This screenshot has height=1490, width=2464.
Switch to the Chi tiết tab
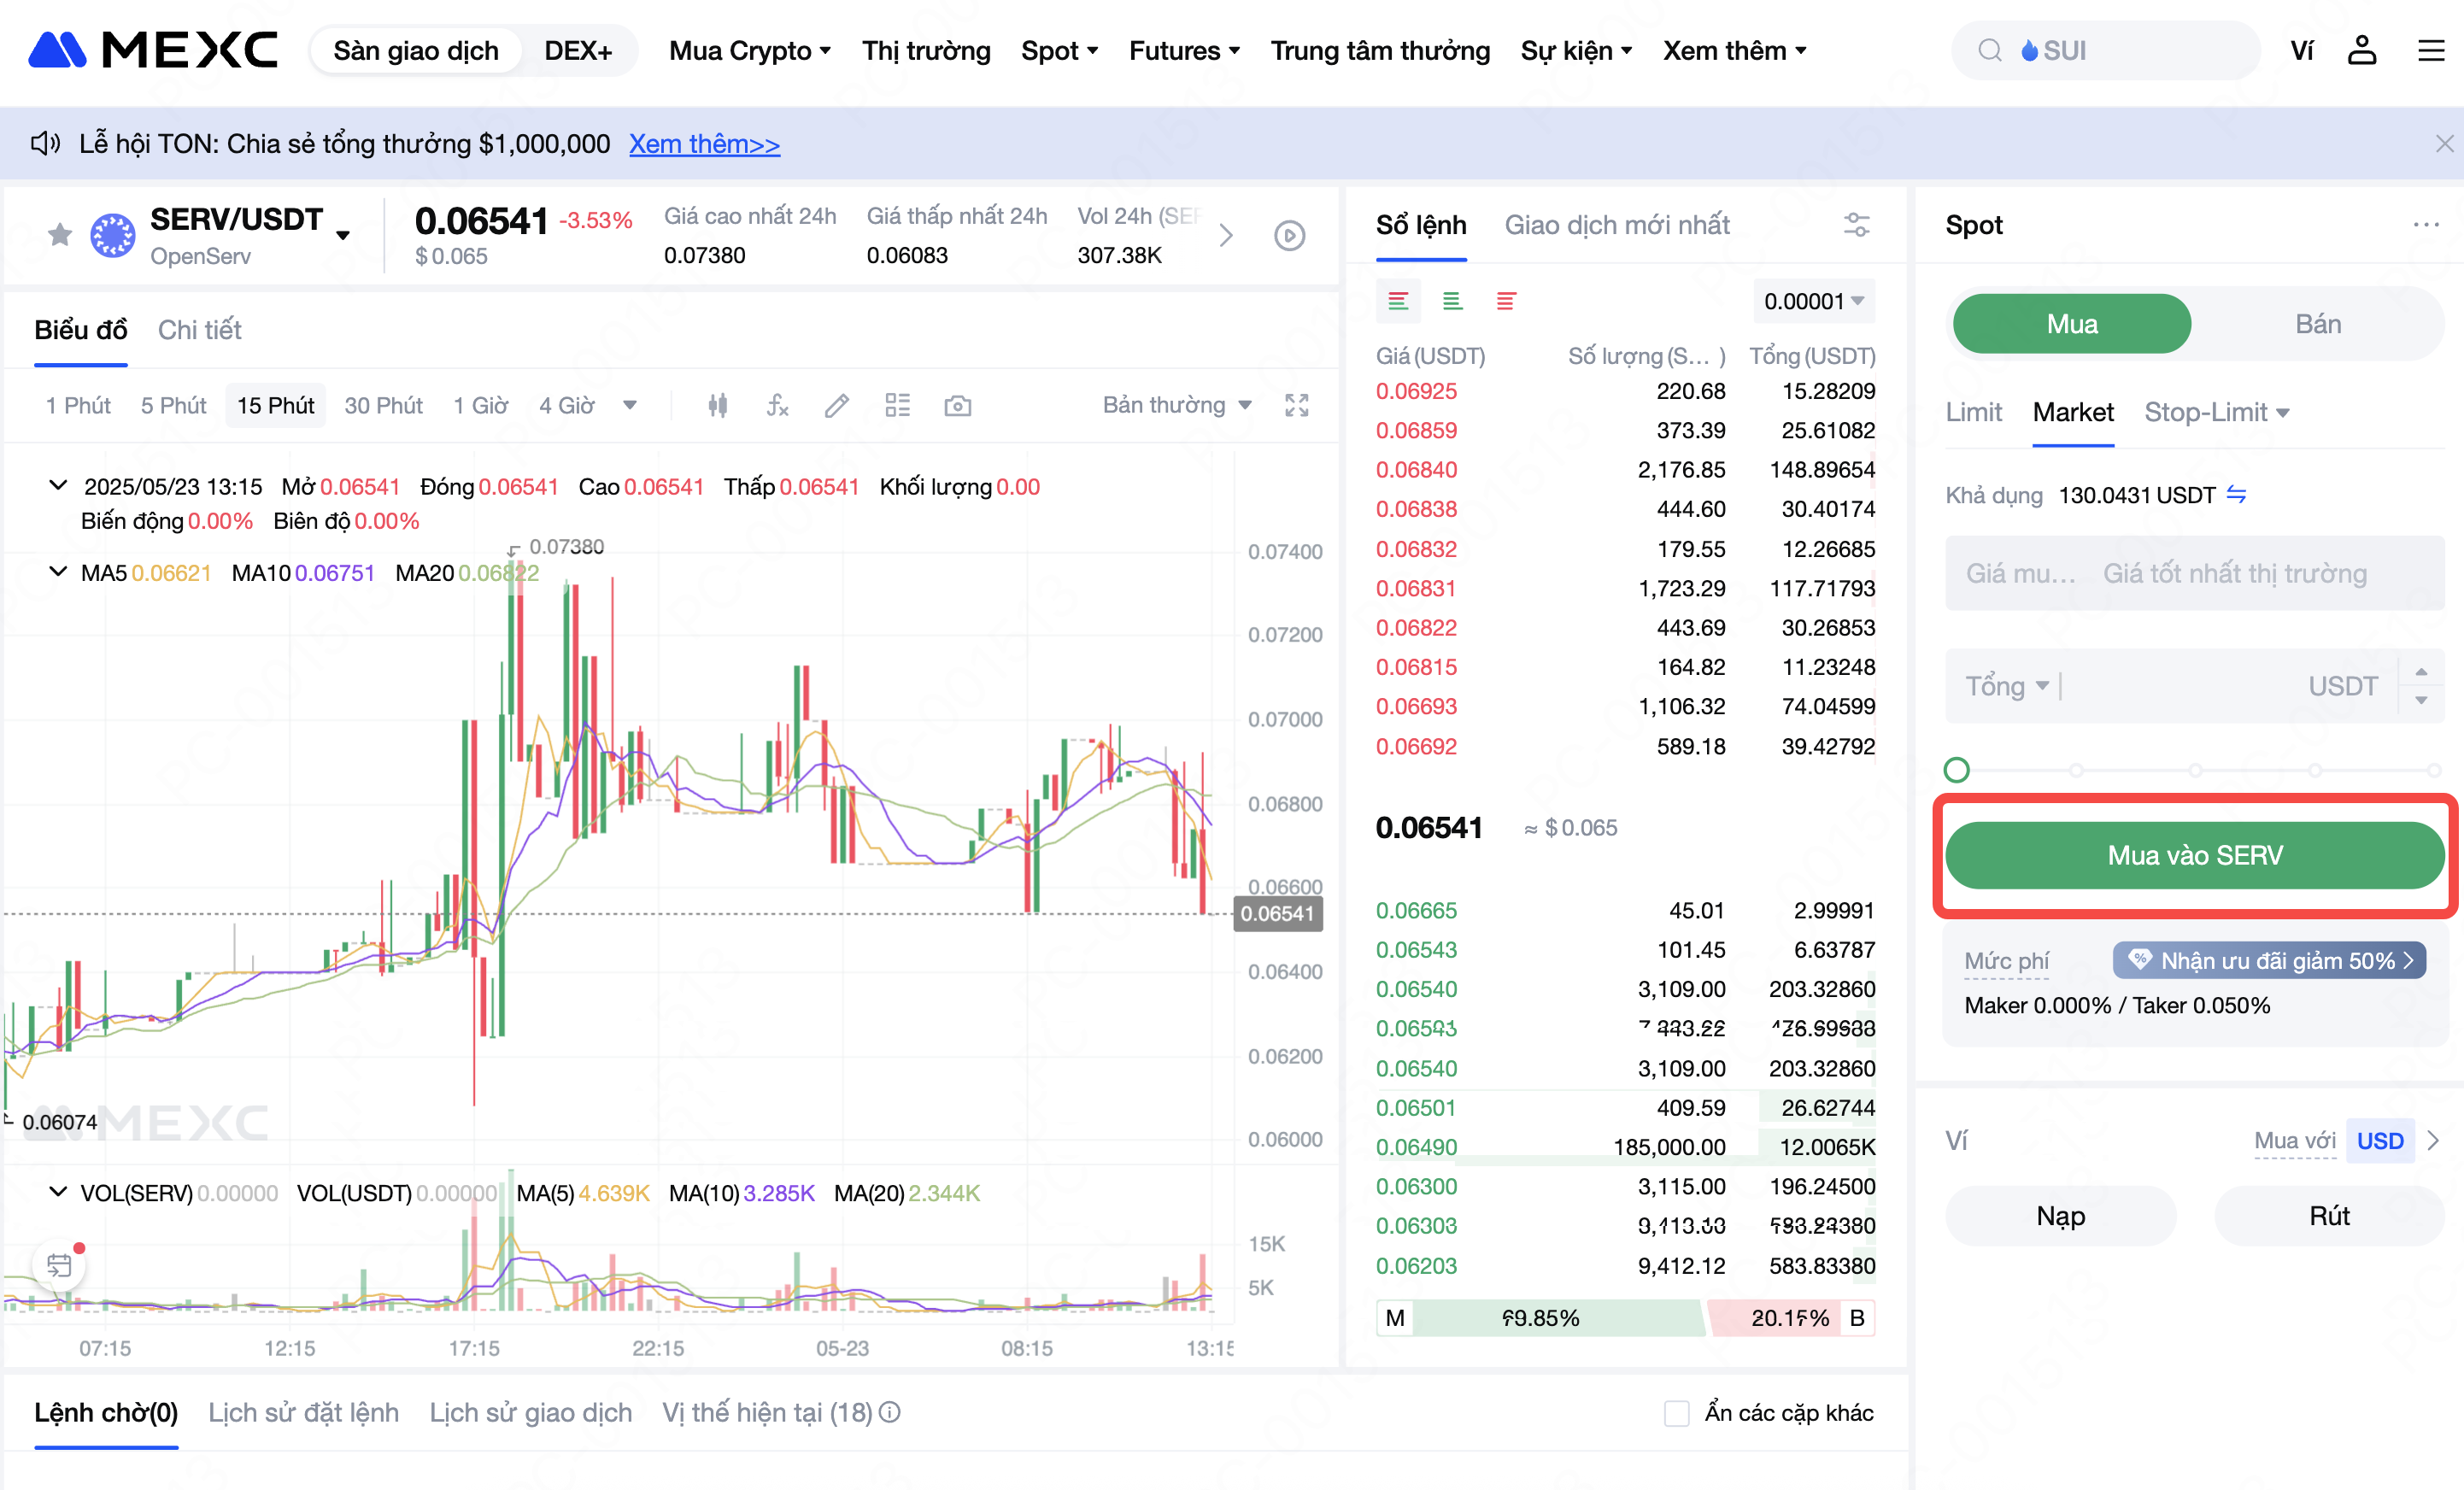pyautogui.click(x=200, y=330)
